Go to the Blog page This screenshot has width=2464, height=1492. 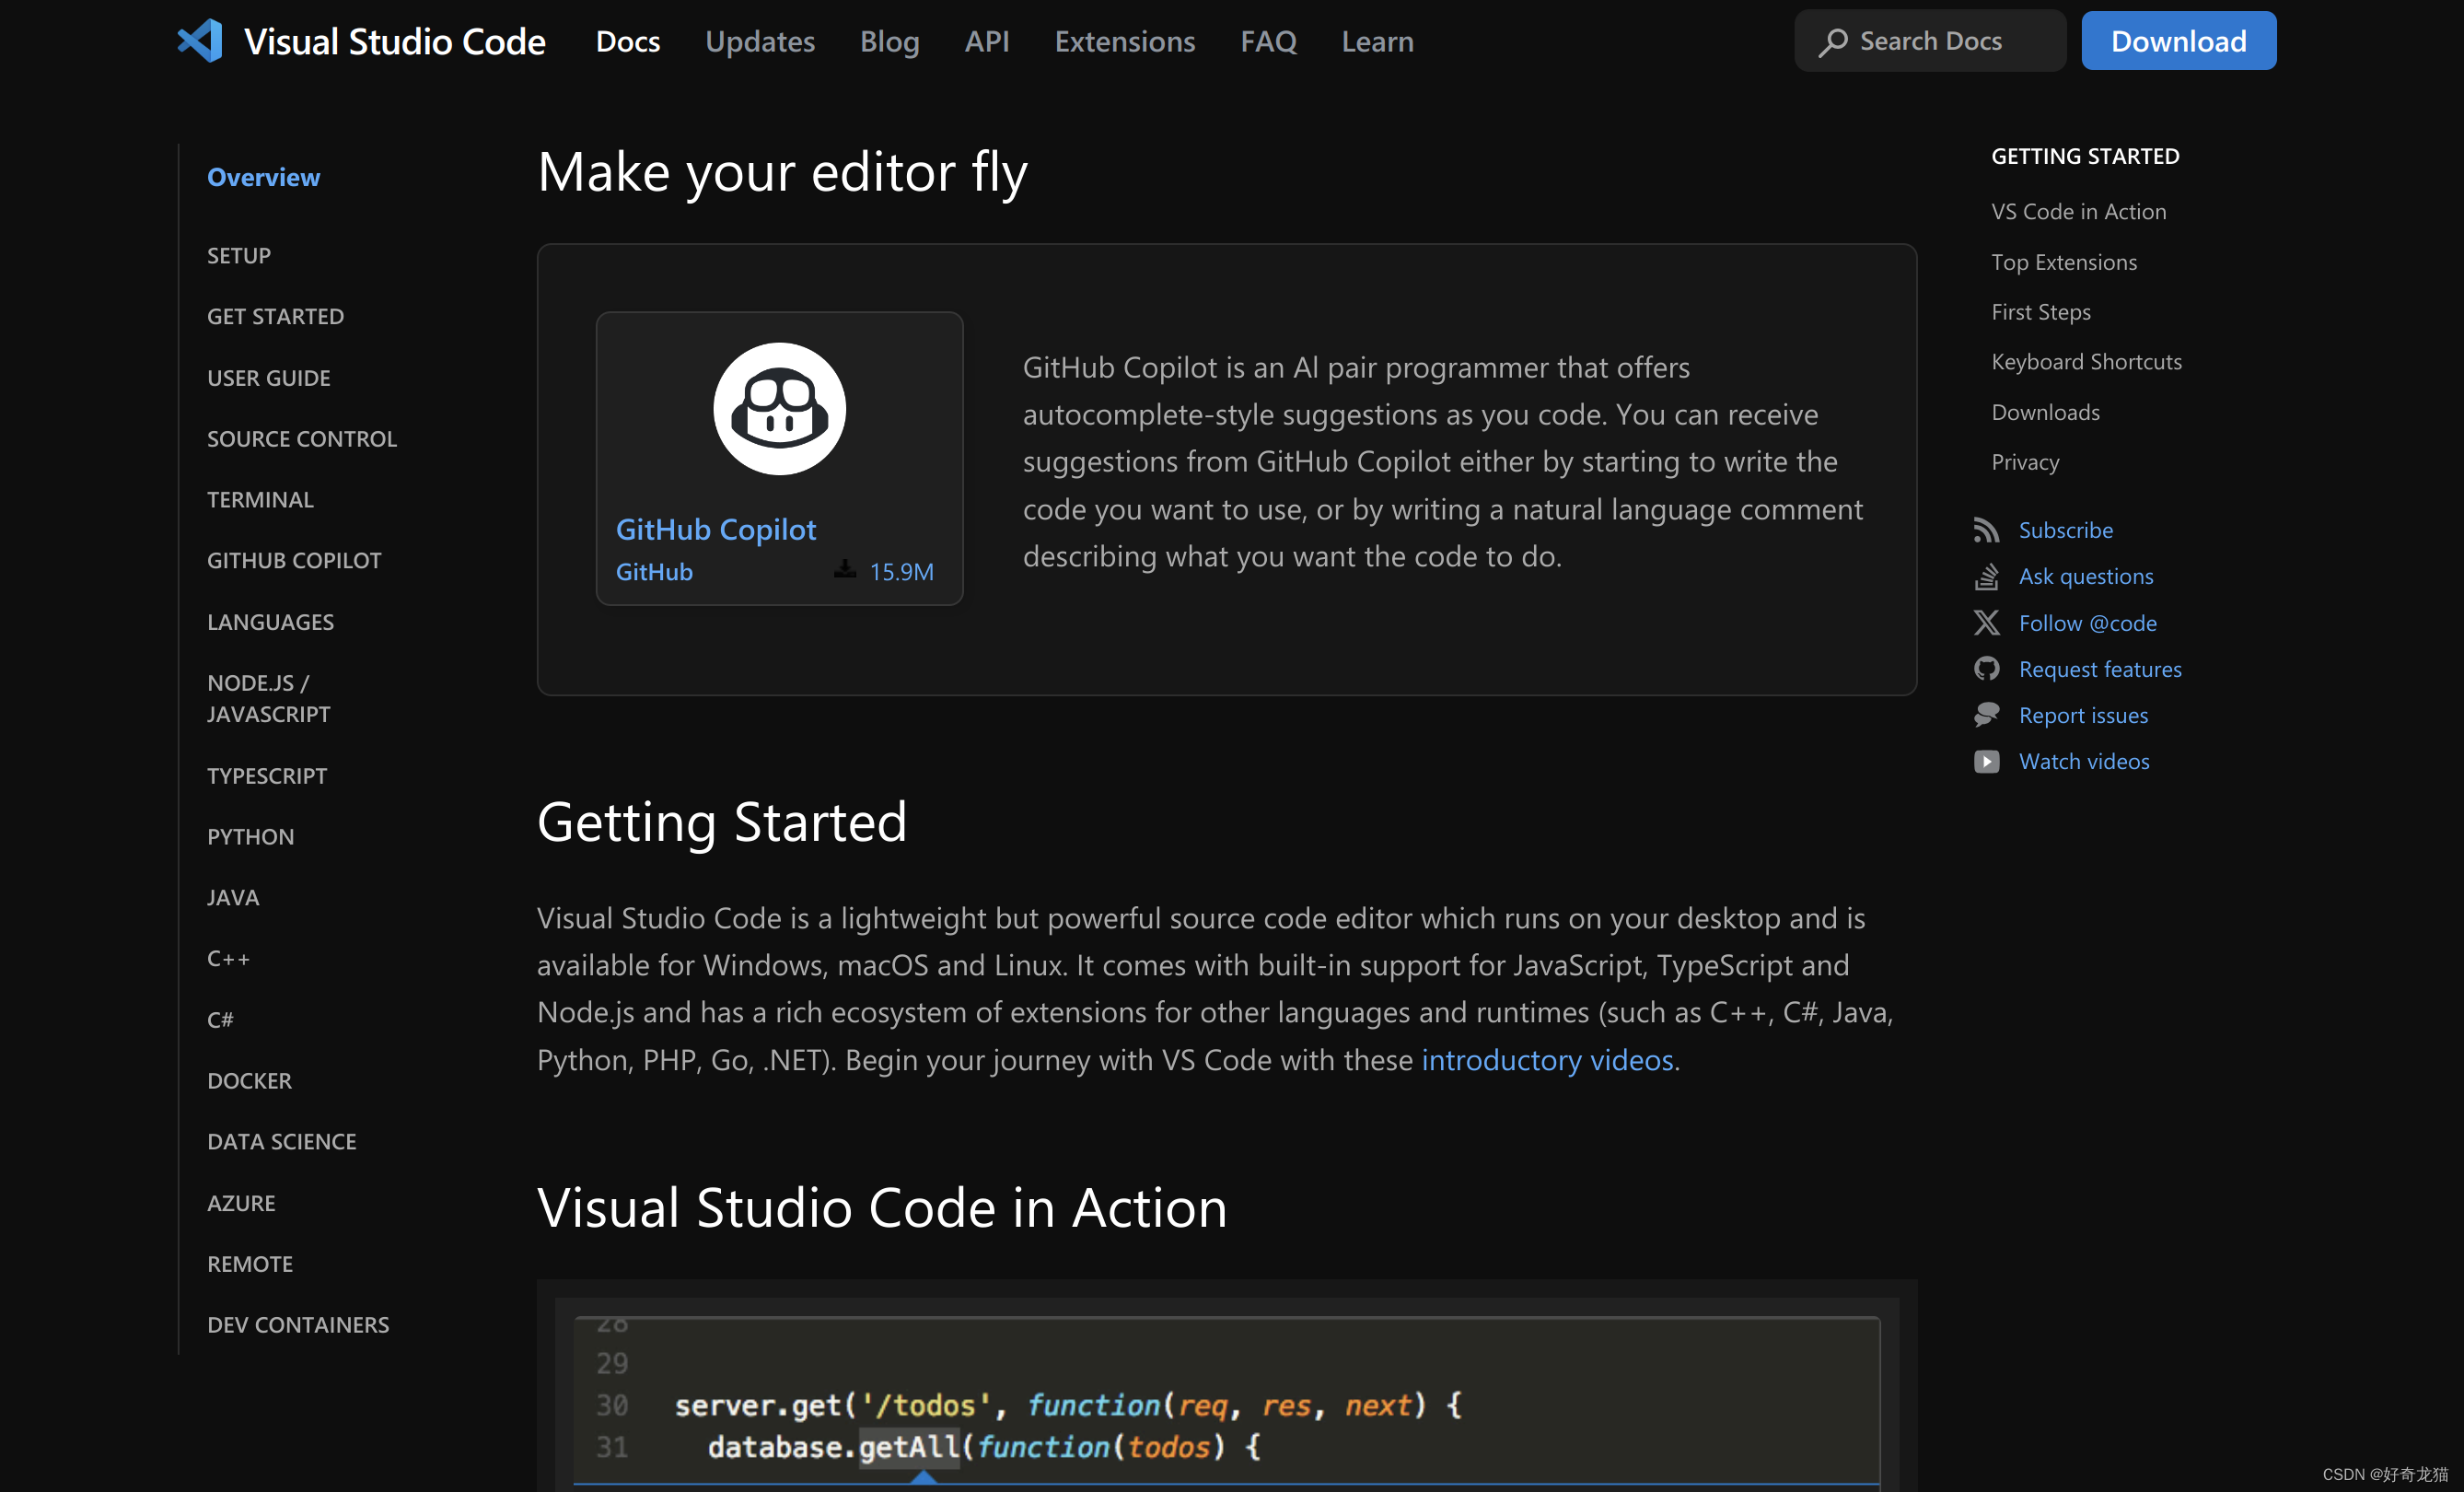(x=889, y=41)
